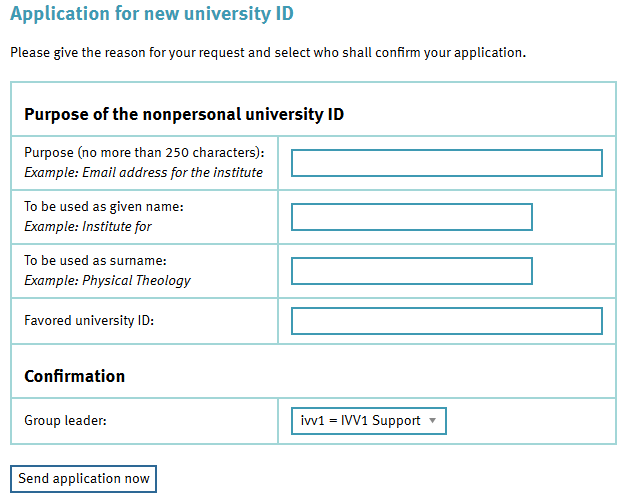The width and height of the screenshot is (621, 503).
Task: Click the 'Example: Institute for' hint text
Action: coord(88,227)
